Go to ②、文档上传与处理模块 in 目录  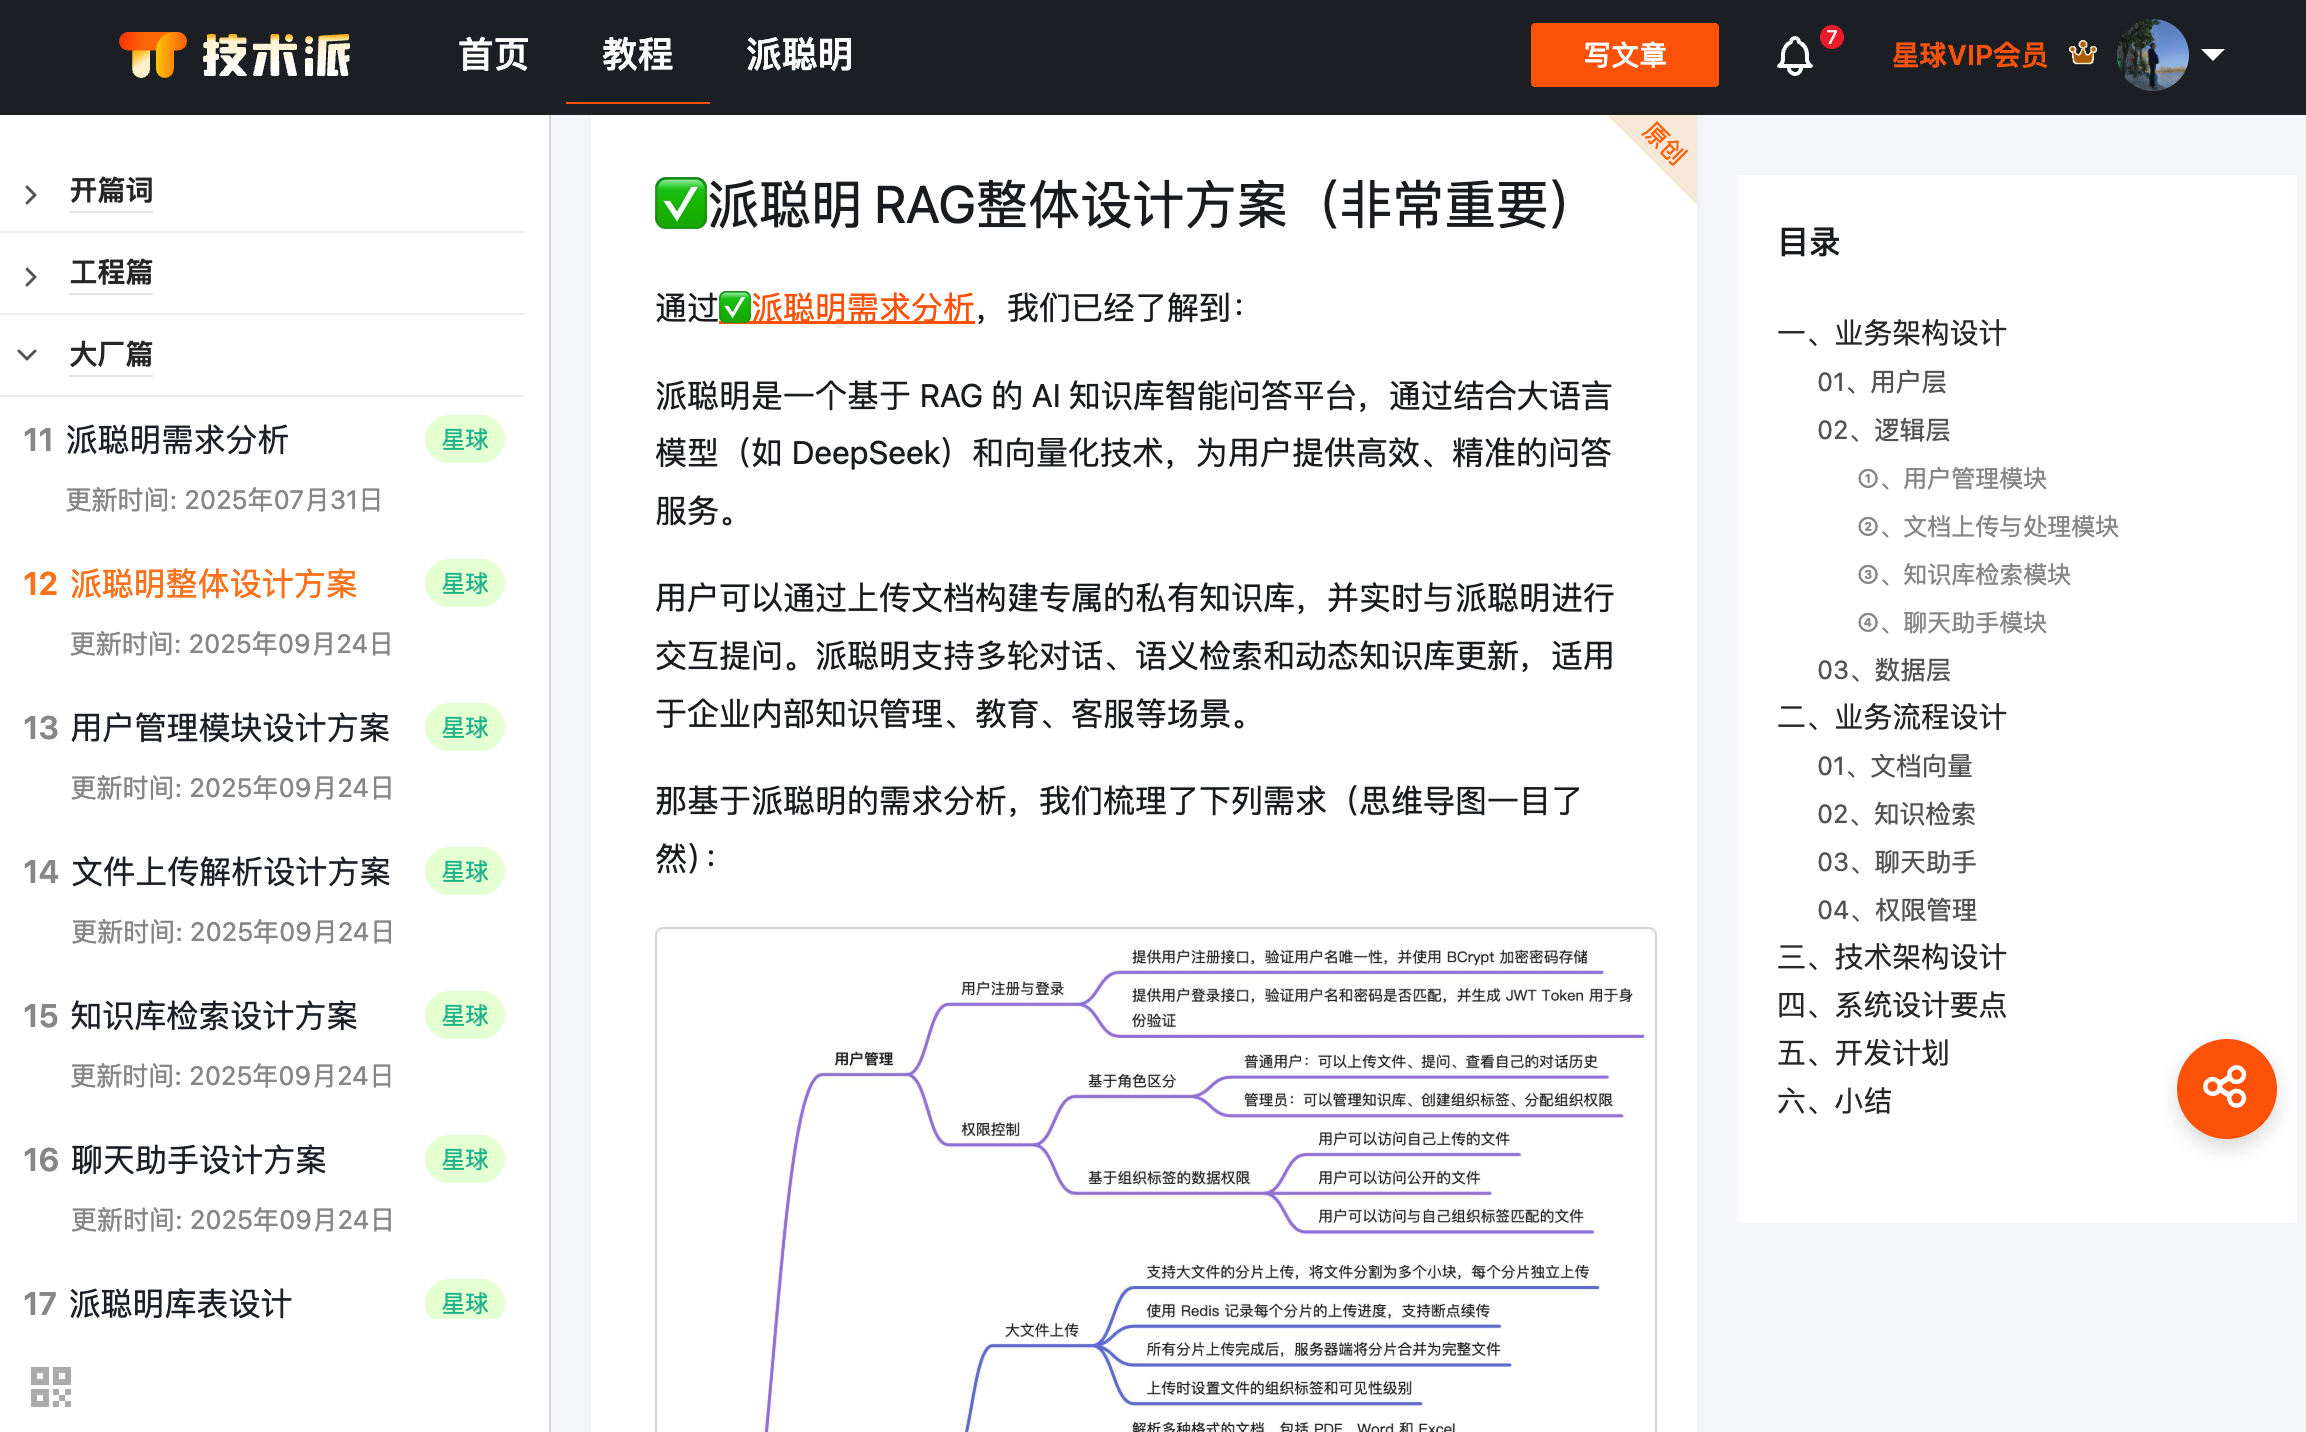pos(1988,526)
